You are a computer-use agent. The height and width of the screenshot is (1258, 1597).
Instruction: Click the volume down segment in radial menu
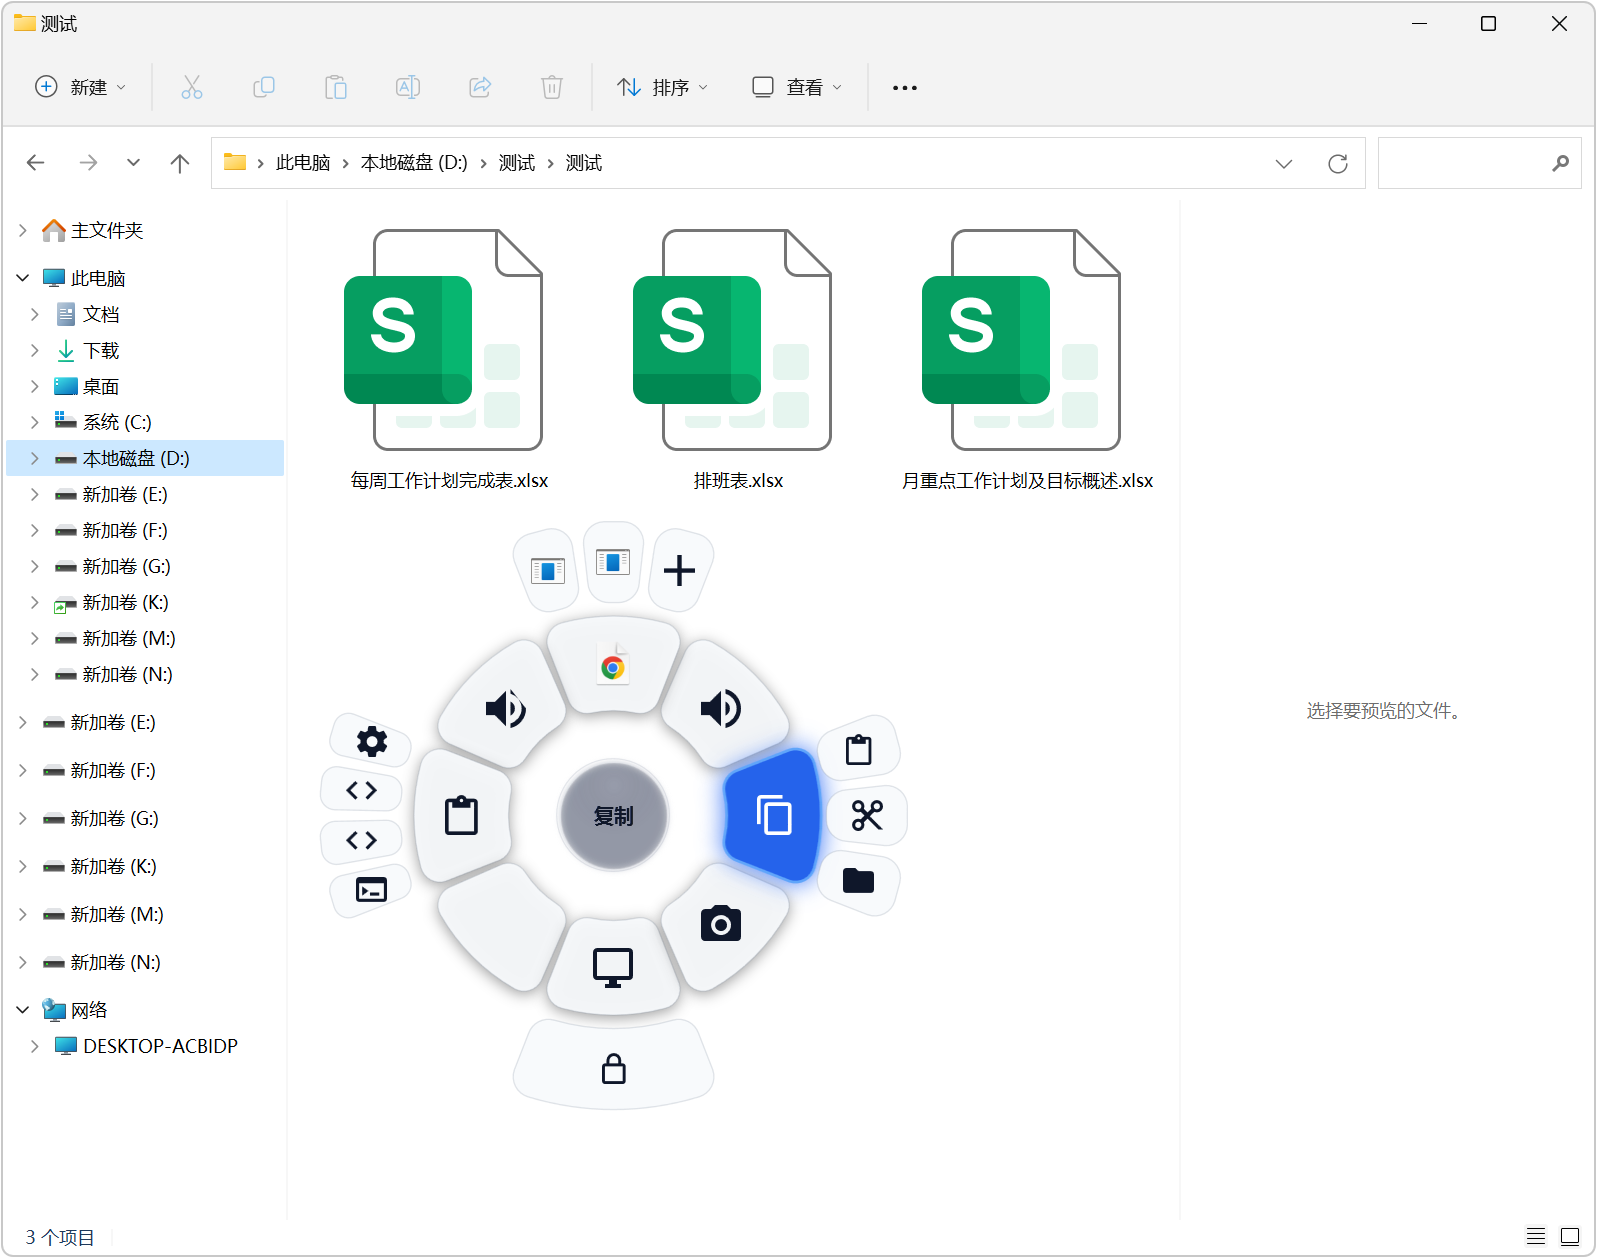coord(505,708)
